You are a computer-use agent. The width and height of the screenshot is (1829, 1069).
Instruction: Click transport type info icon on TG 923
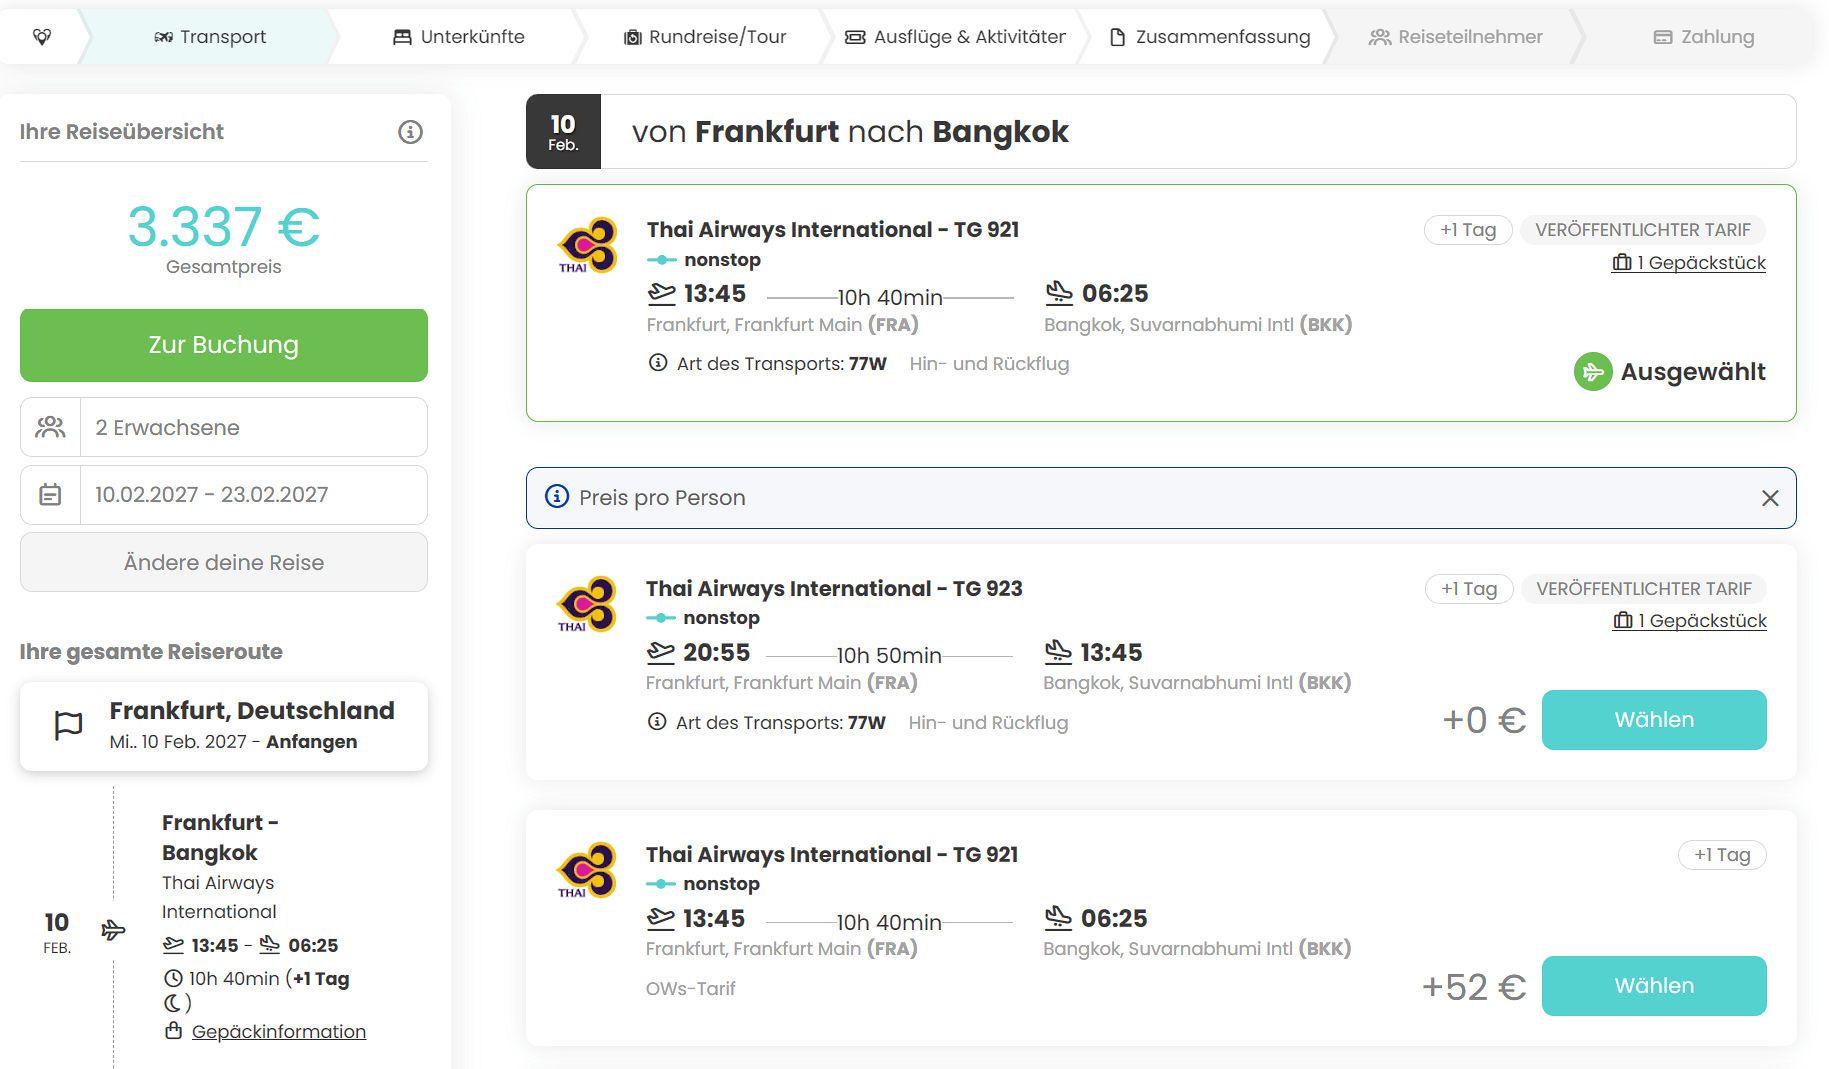click(x=657, y=721)
